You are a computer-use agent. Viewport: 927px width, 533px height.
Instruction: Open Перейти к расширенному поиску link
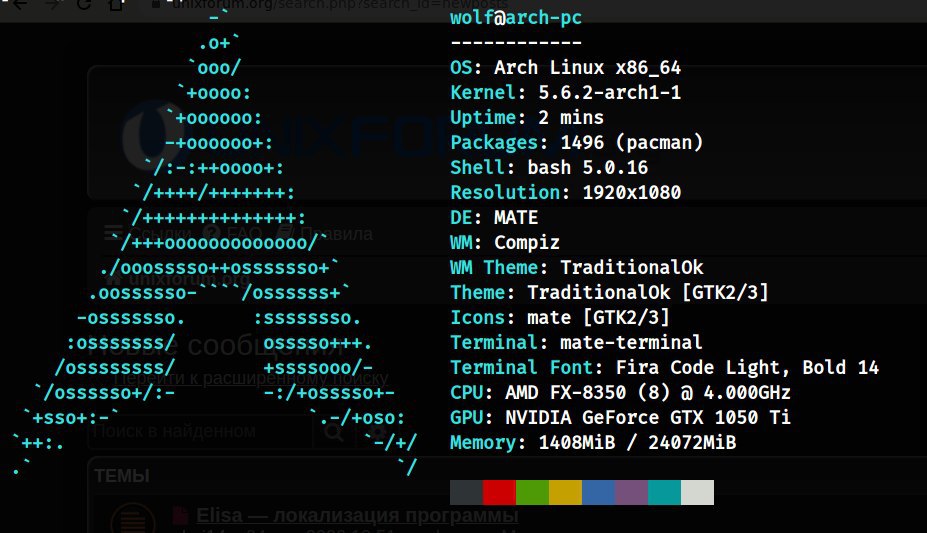[251, 378]
